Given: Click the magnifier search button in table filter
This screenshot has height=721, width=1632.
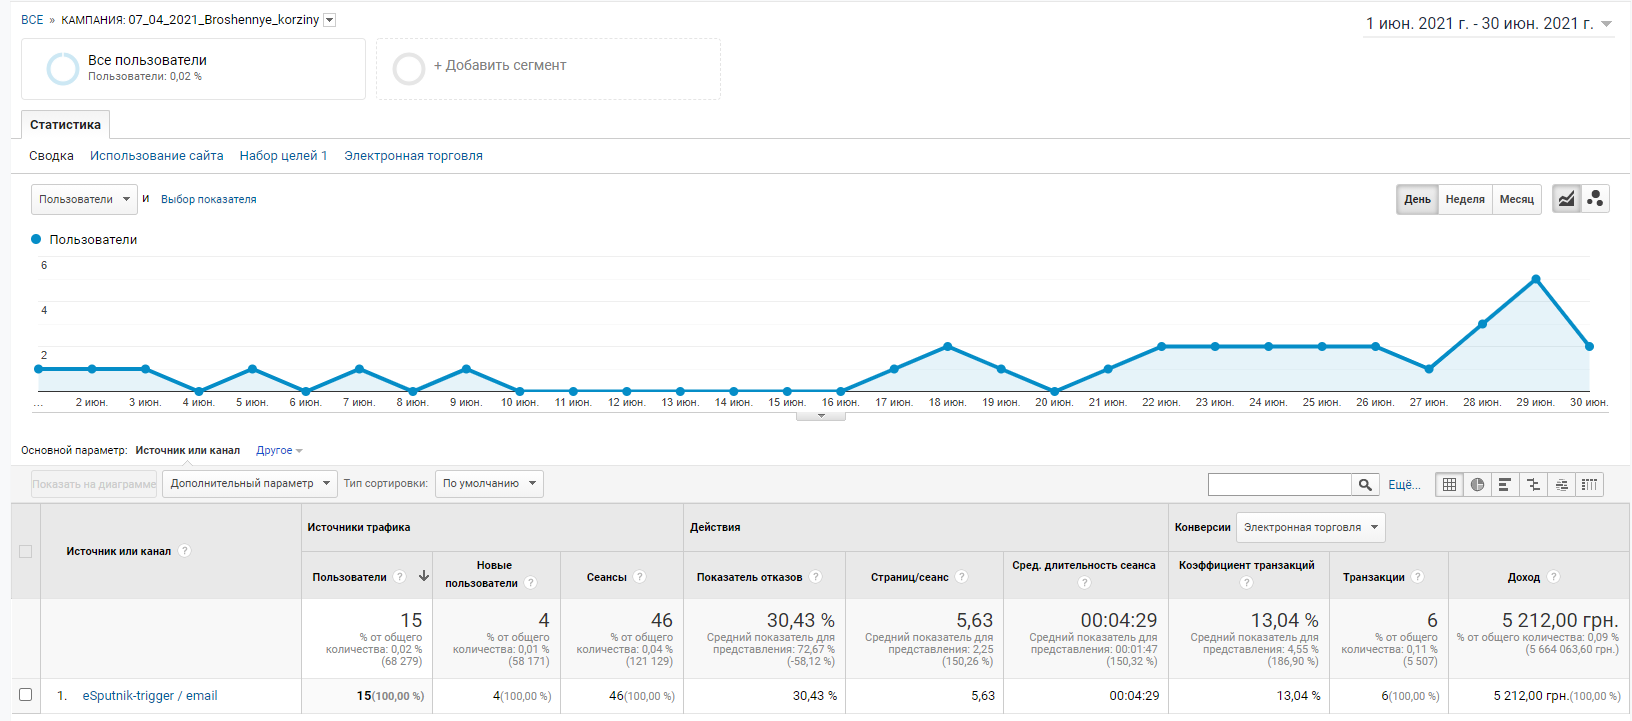Looking at the screenshot, I should (x=1365, y=485).
